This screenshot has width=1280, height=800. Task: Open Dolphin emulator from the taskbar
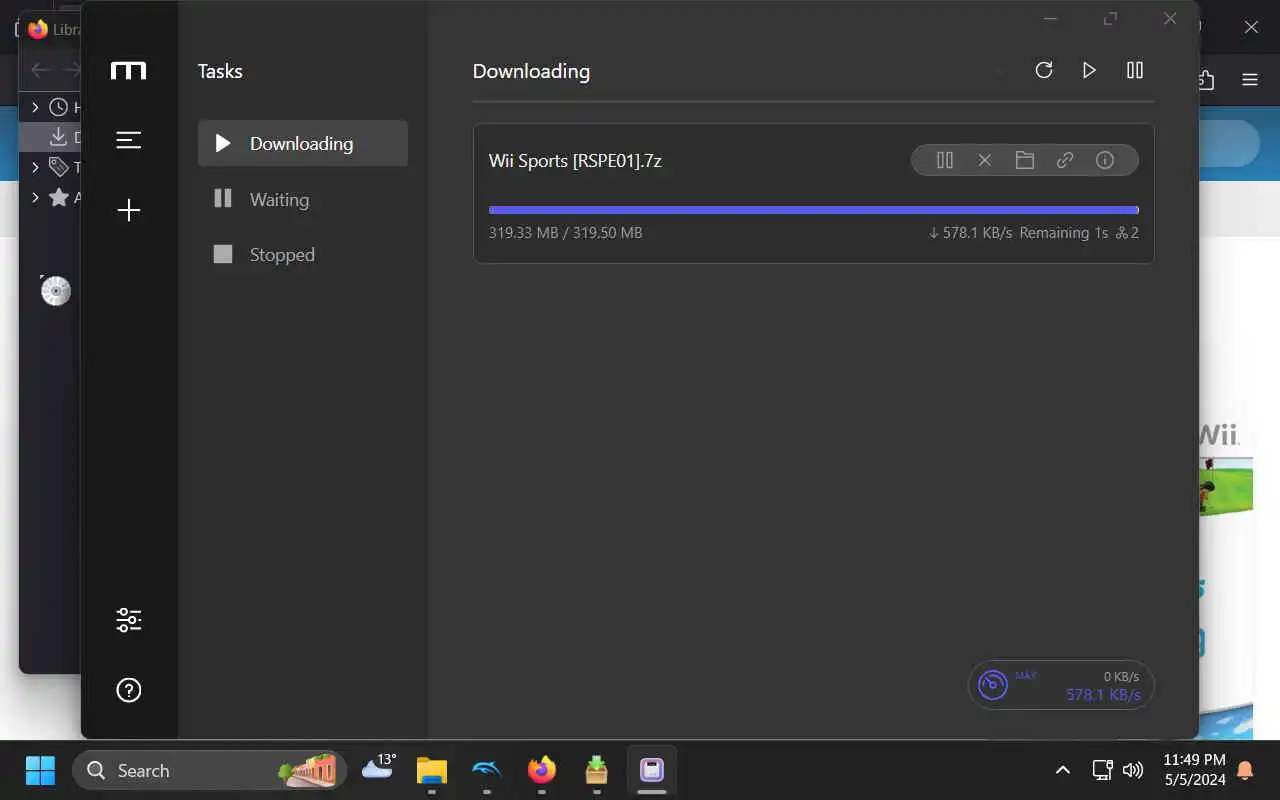[x=486, y=770]
